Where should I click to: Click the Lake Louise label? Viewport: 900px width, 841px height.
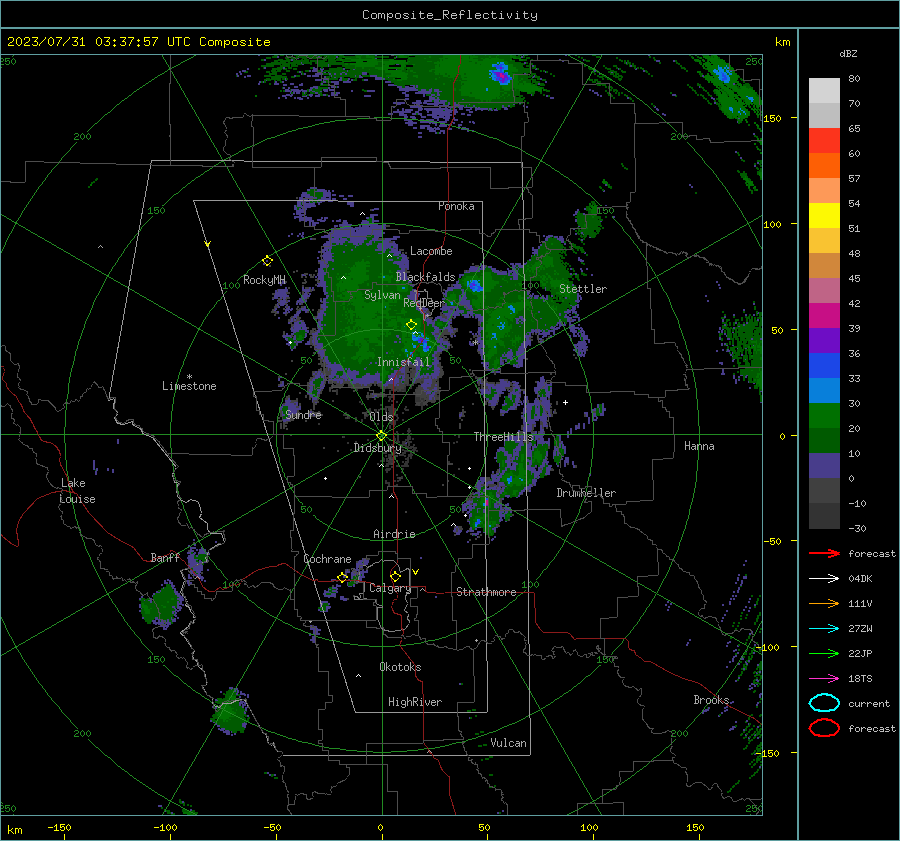point(77,491)
